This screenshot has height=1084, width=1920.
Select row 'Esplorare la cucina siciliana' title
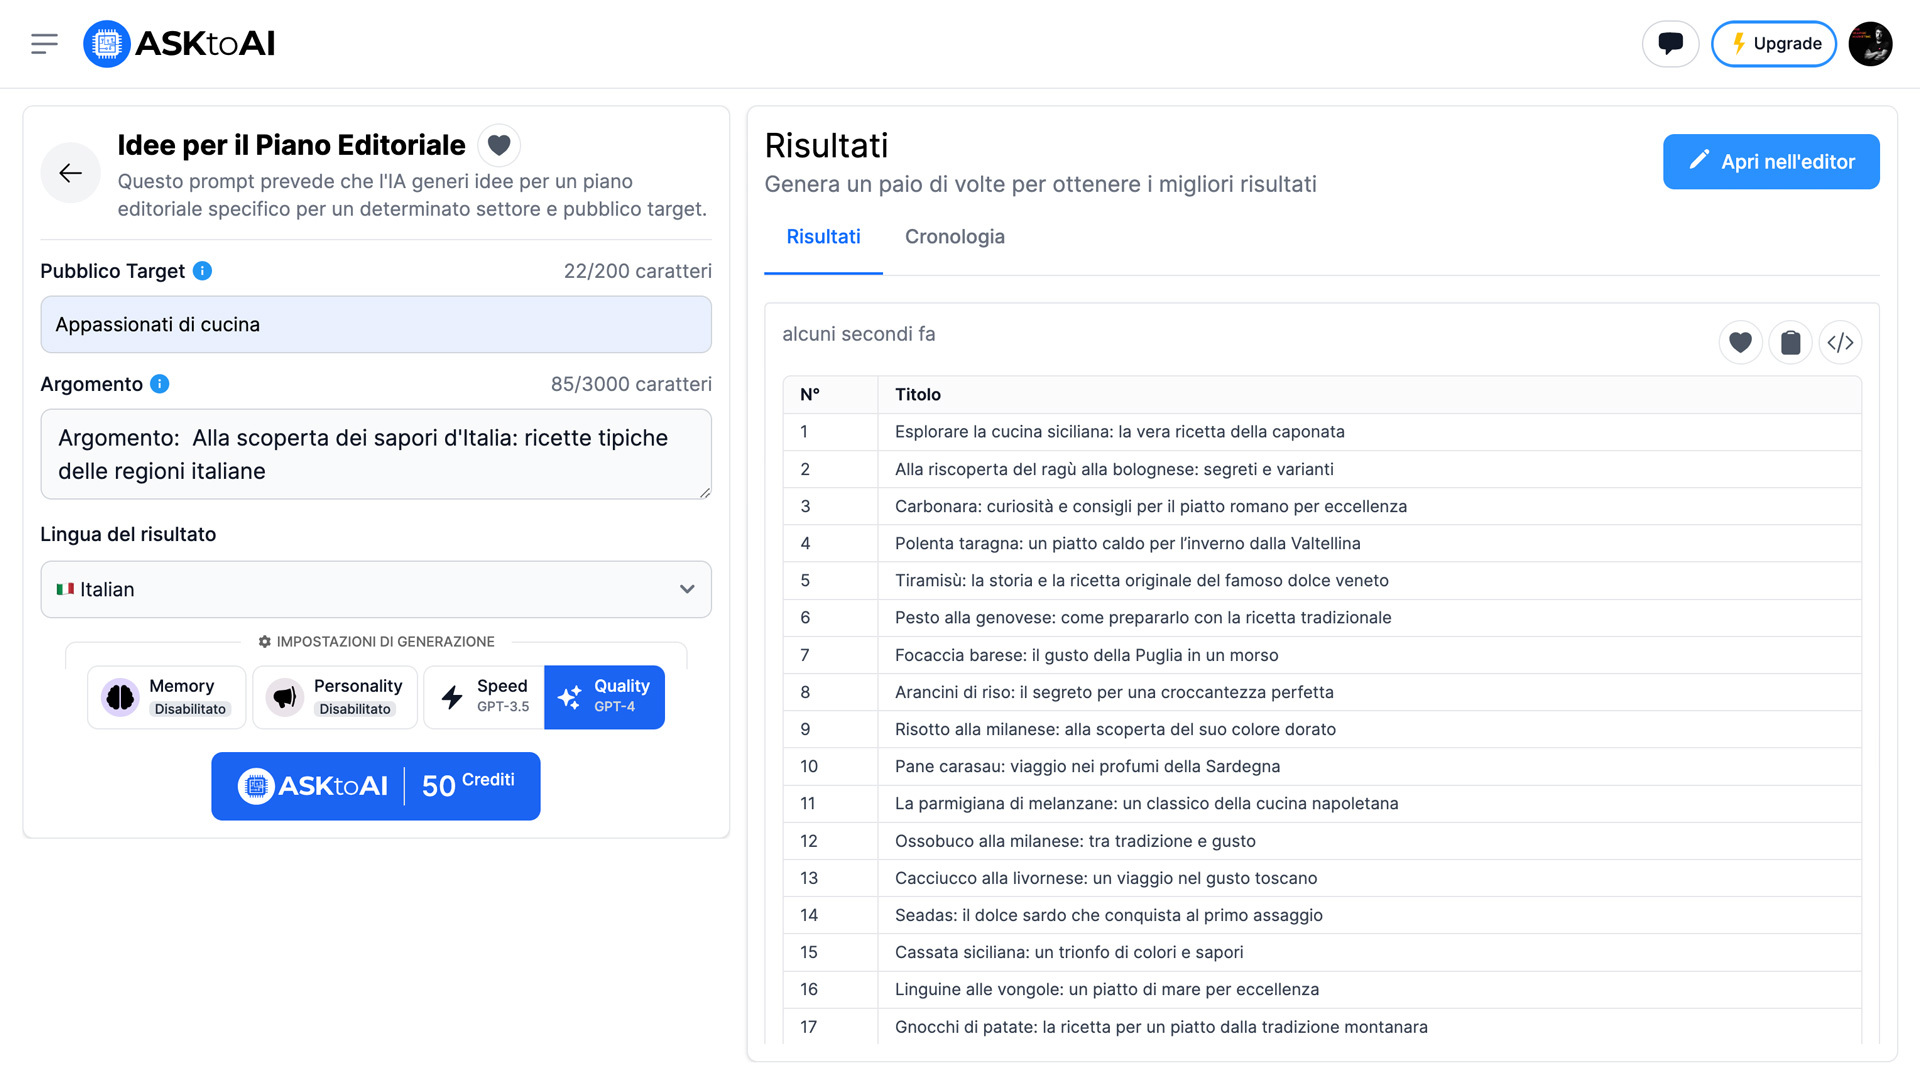coord(1120,432)
